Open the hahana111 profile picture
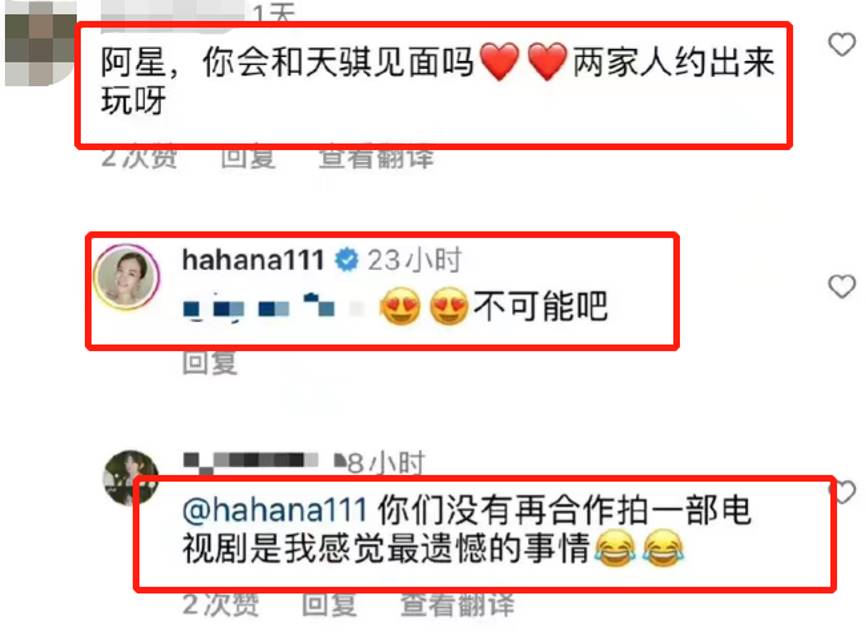866x643 pixels. click(127, 277)
